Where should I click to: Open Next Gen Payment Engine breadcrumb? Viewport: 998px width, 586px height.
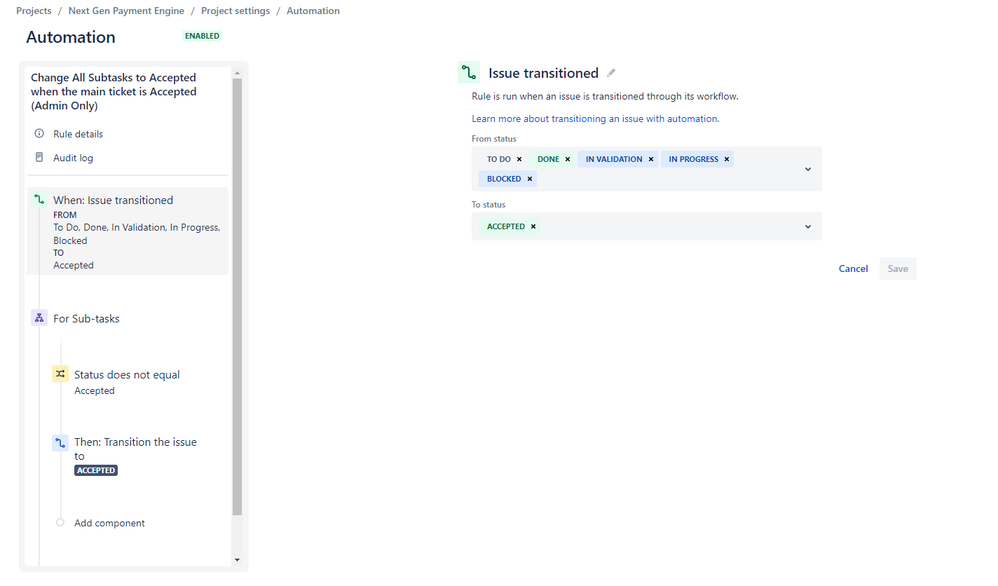point(126,11)
